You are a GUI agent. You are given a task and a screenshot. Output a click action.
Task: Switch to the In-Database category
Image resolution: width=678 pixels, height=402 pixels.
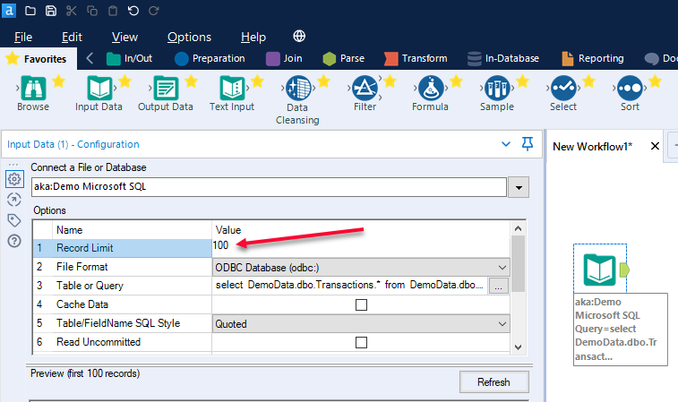point(503,58)
